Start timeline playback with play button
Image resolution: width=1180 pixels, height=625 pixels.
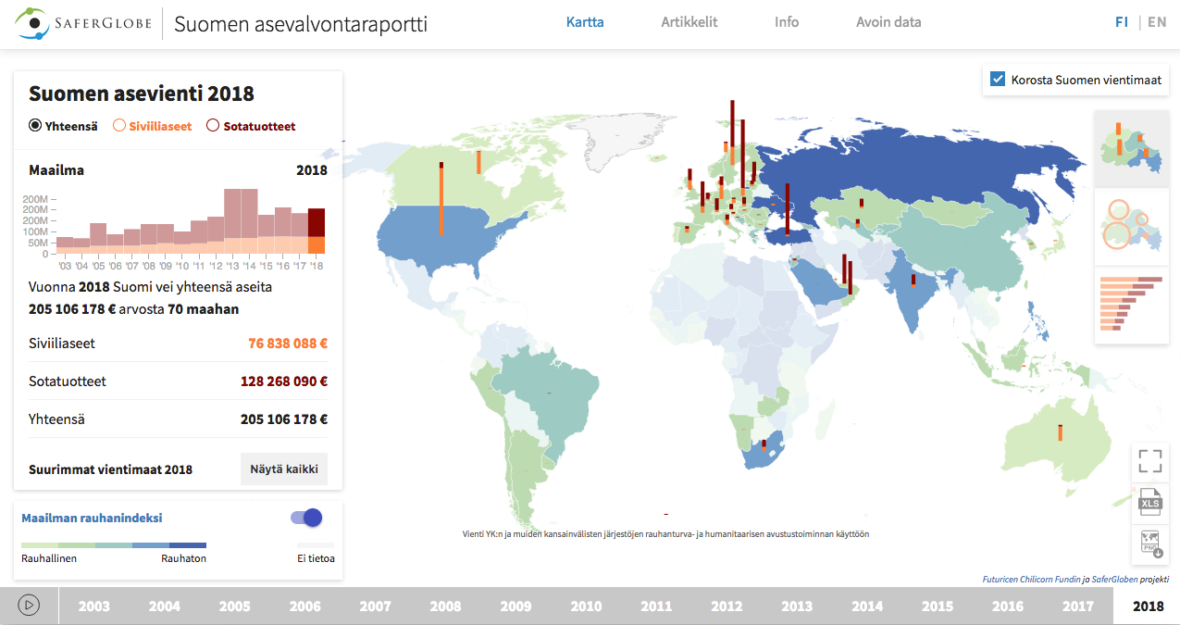point(29,605)
